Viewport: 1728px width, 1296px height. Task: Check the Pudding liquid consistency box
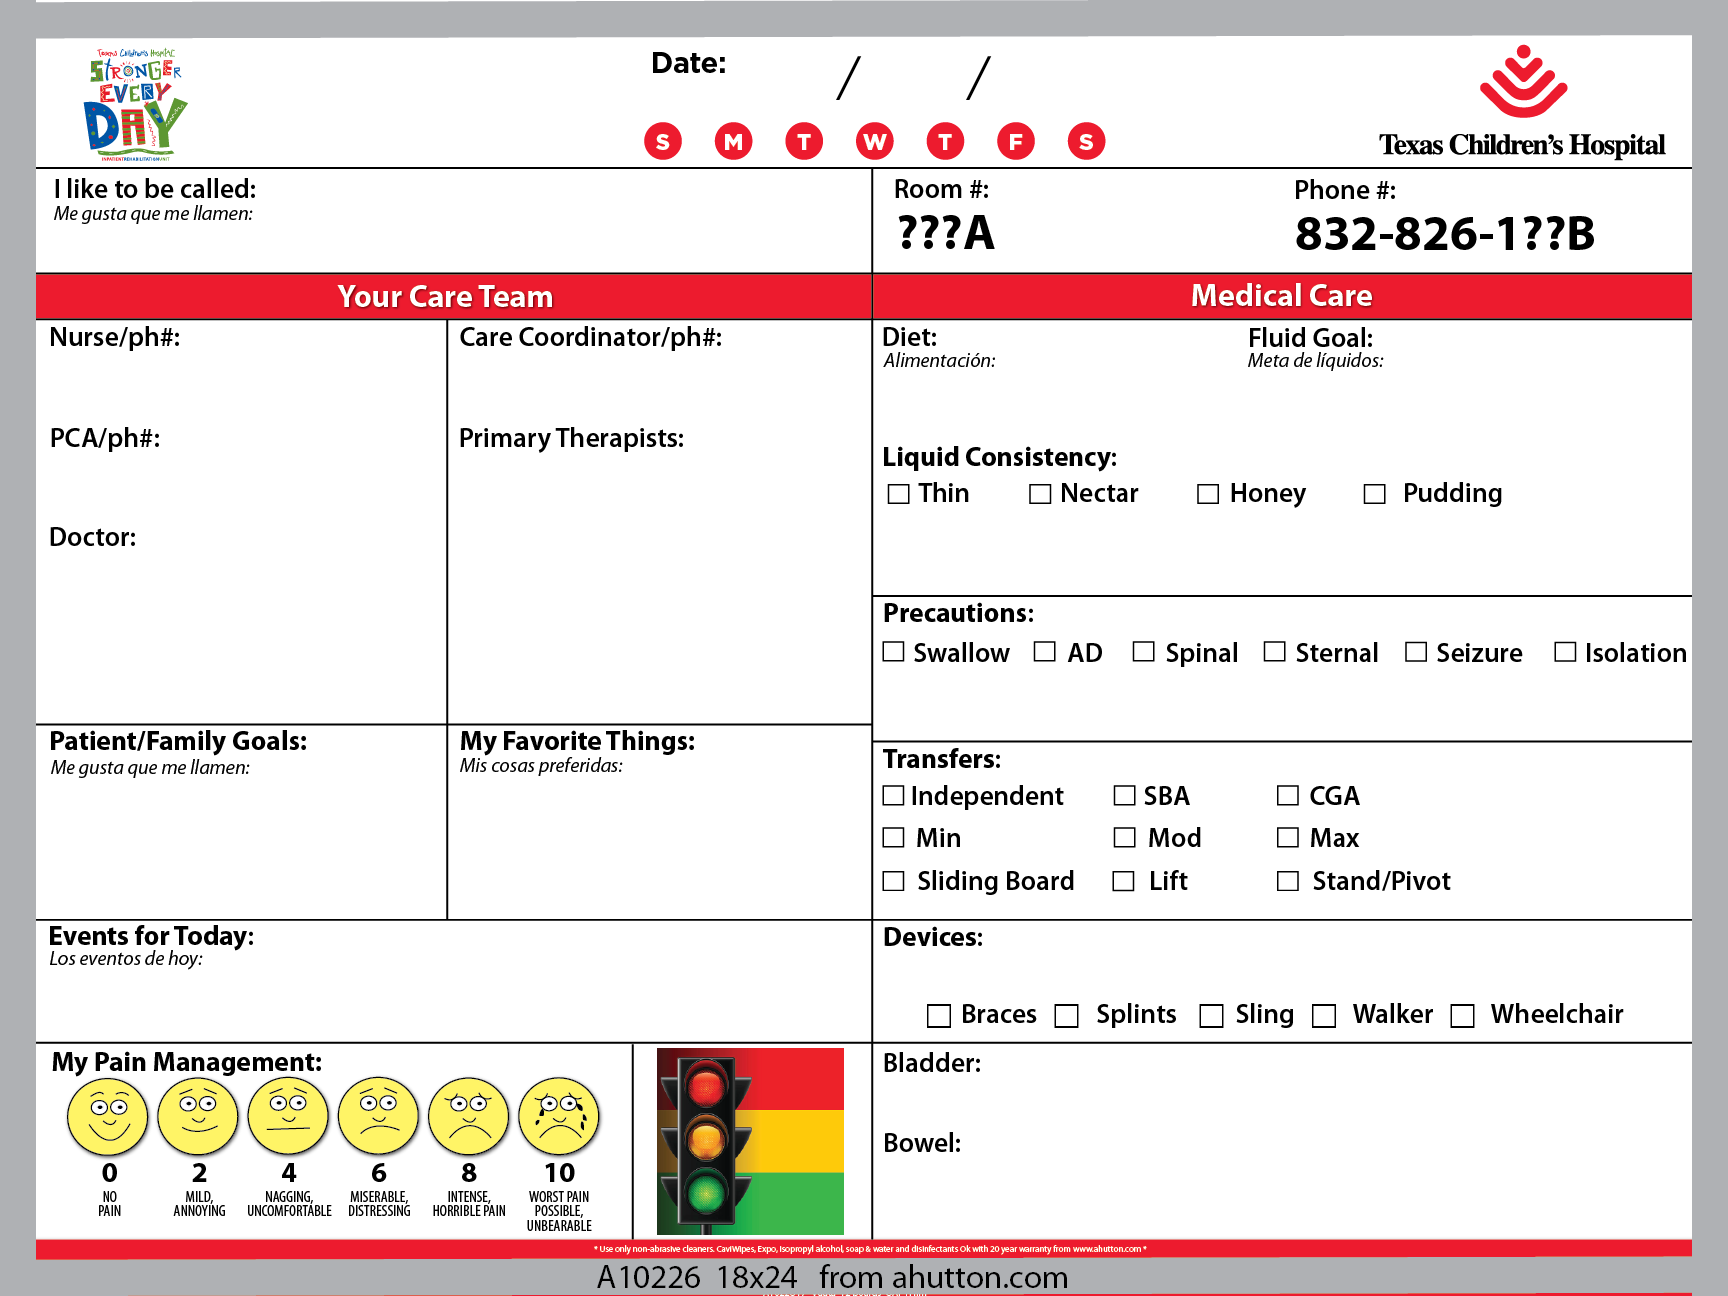tap(1375, 494)
